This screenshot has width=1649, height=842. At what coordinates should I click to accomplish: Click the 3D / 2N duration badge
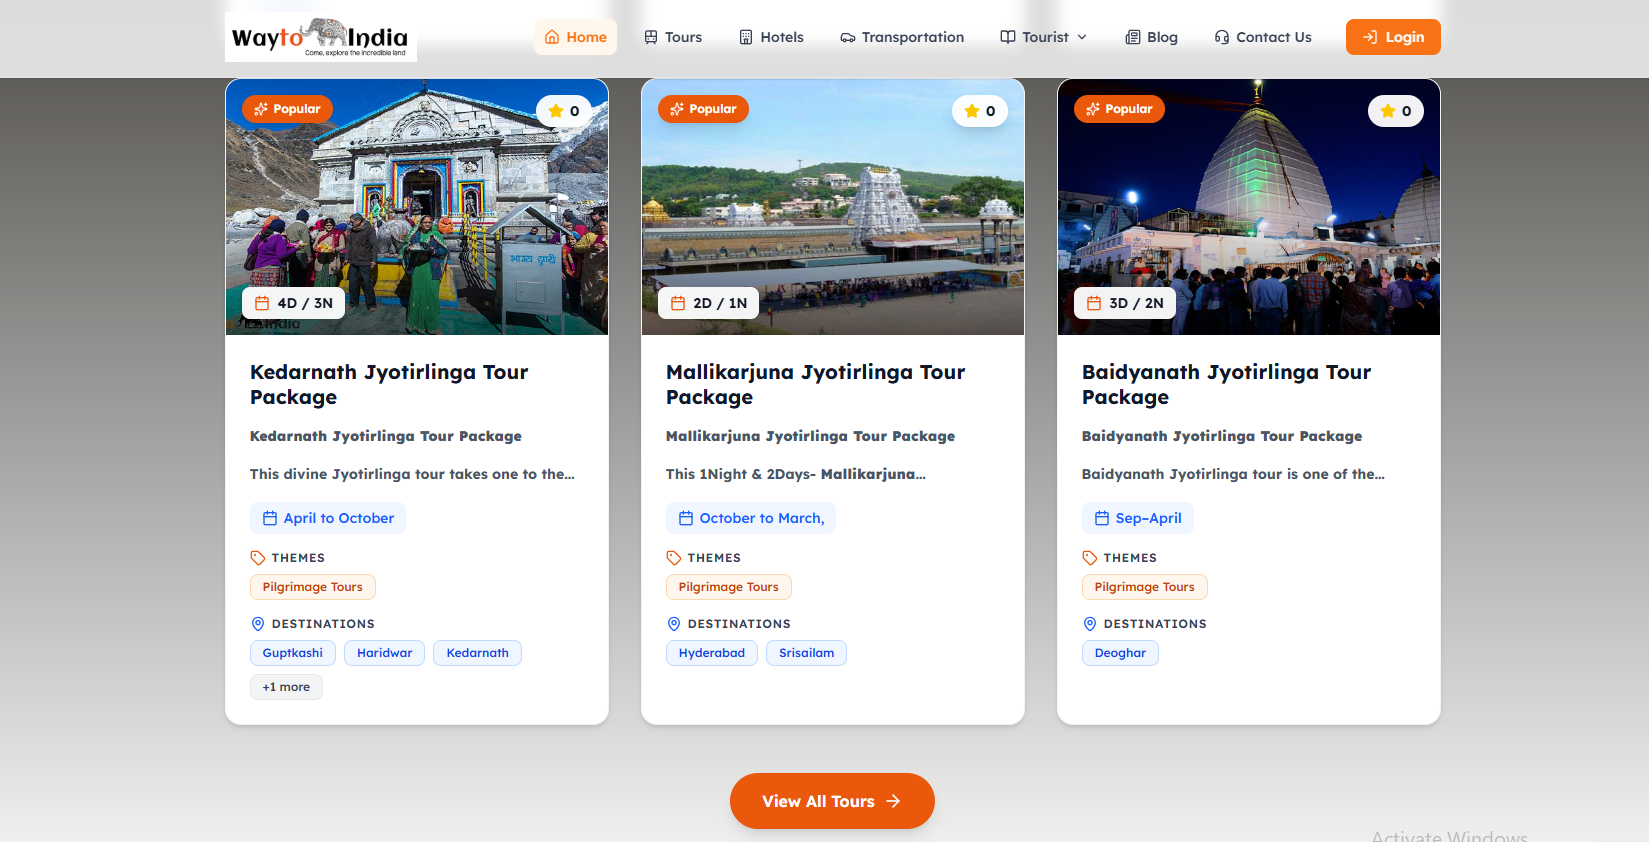click(1125, 303)
